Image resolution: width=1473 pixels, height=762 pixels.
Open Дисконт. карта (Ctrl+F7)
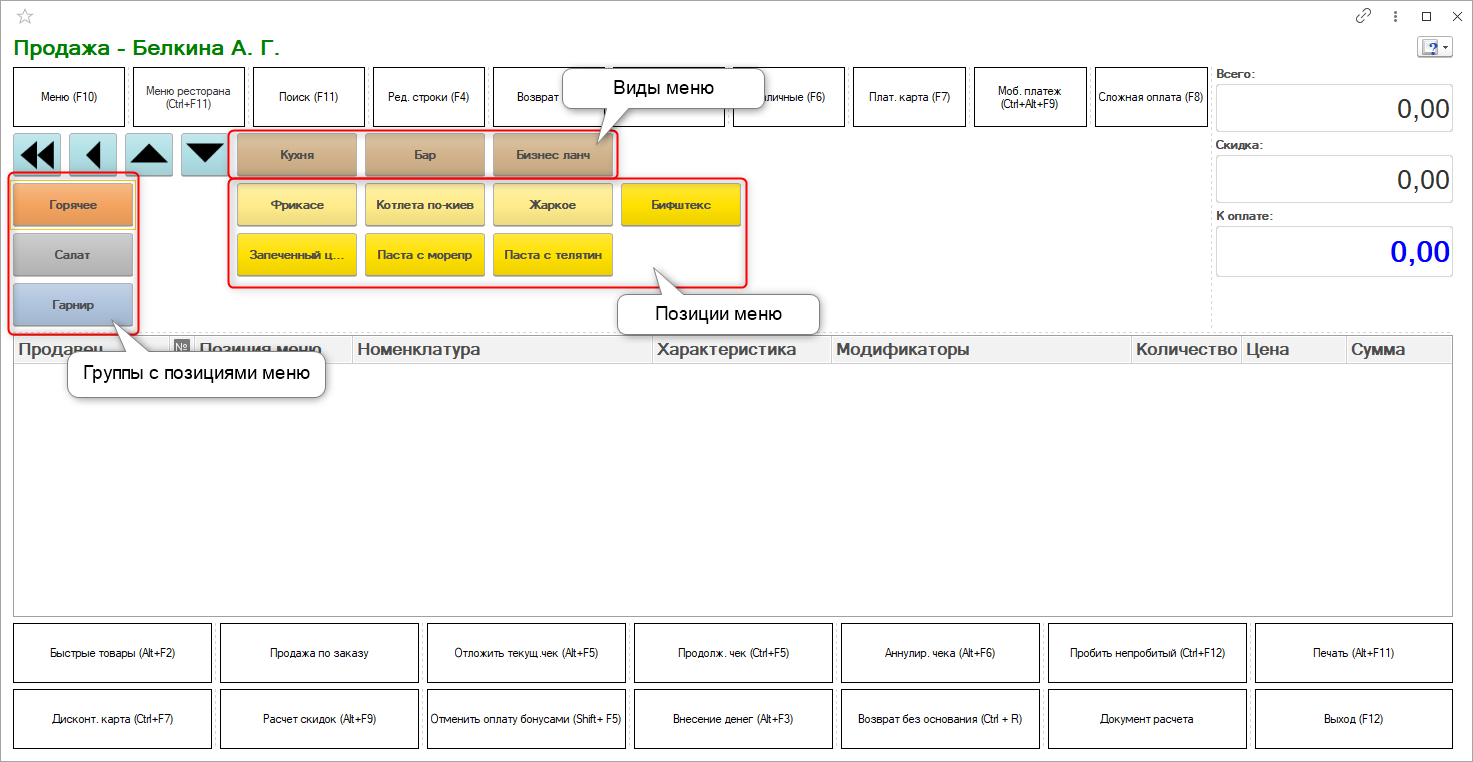(112, 719)
